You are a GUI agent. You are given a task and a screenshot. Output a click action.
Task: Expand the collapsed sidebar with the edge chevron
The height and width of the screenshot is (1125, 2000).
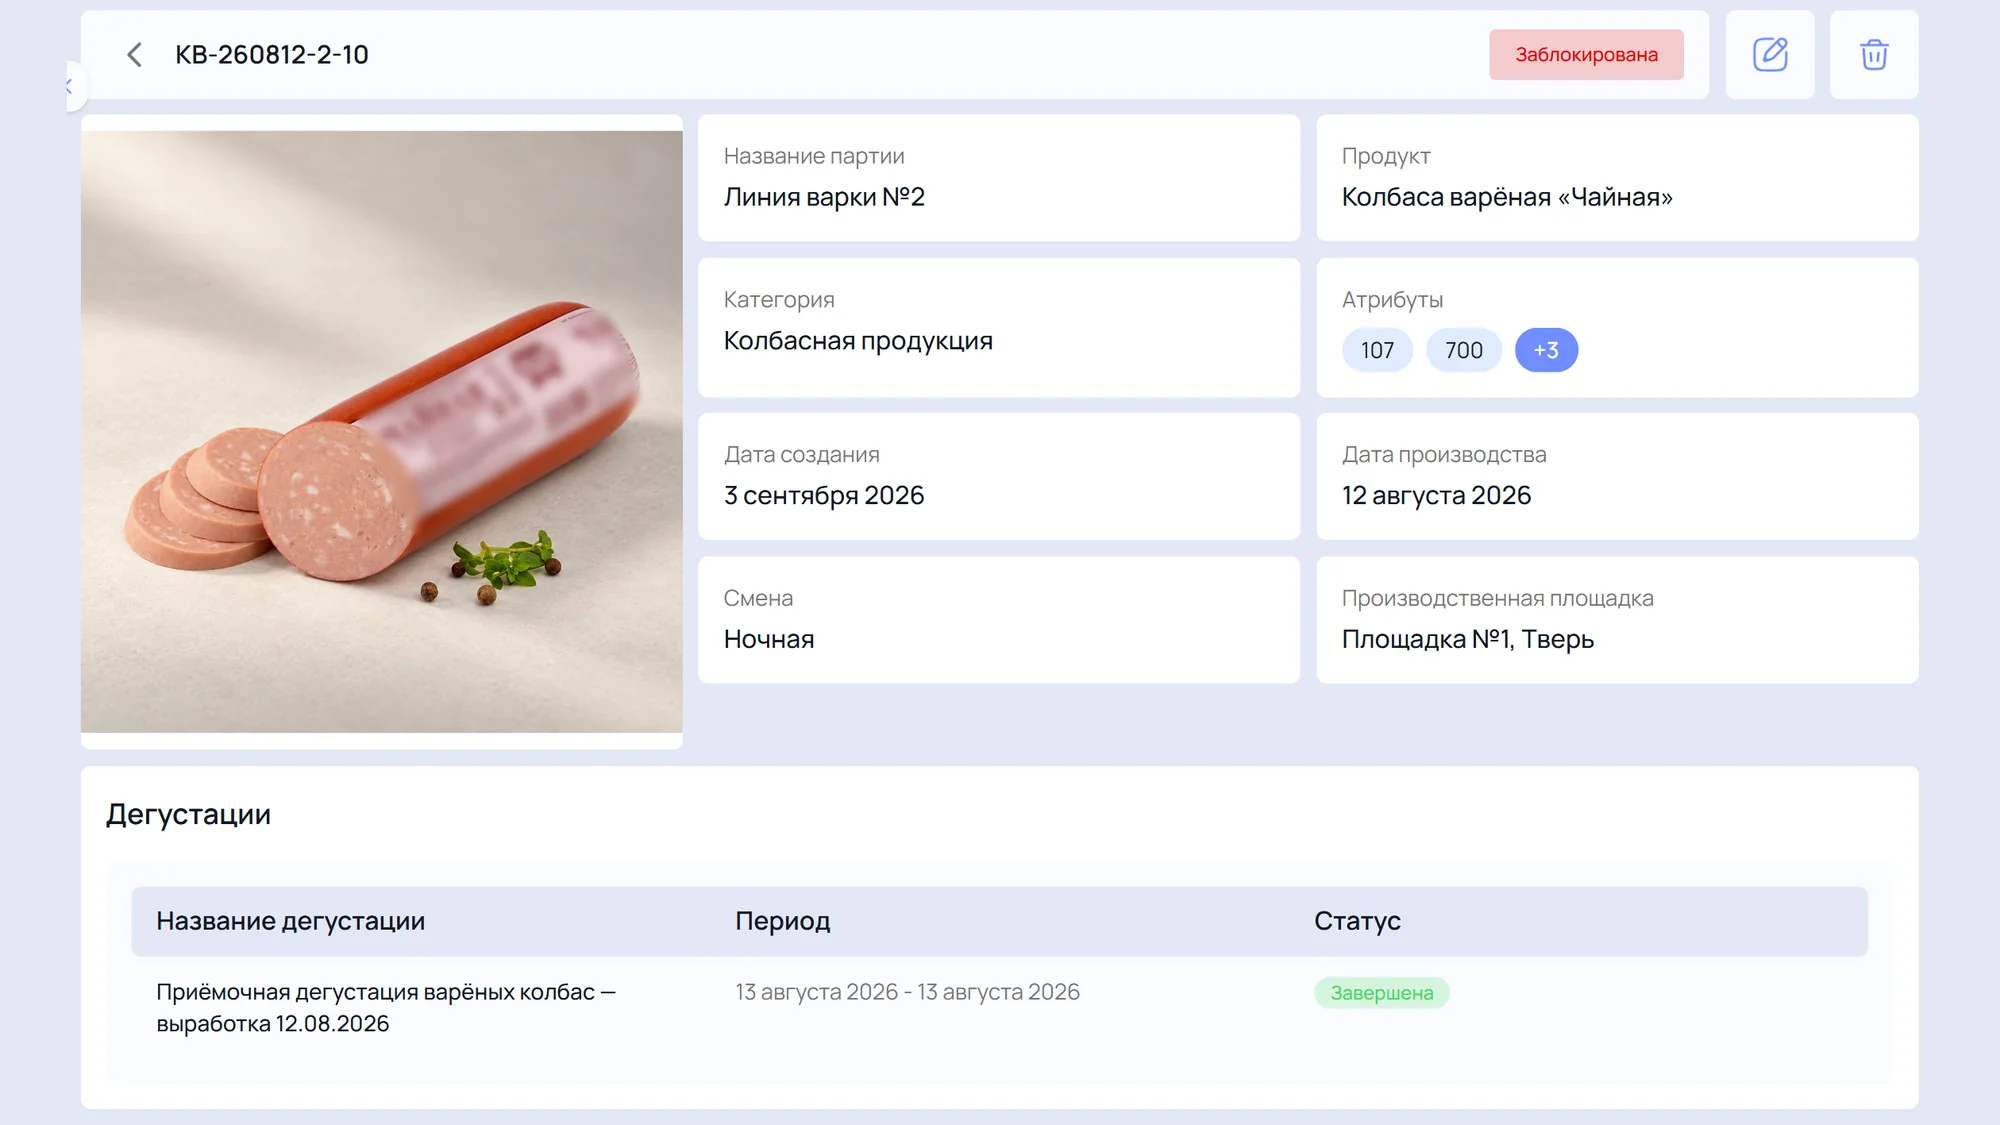tap(72, 87)
